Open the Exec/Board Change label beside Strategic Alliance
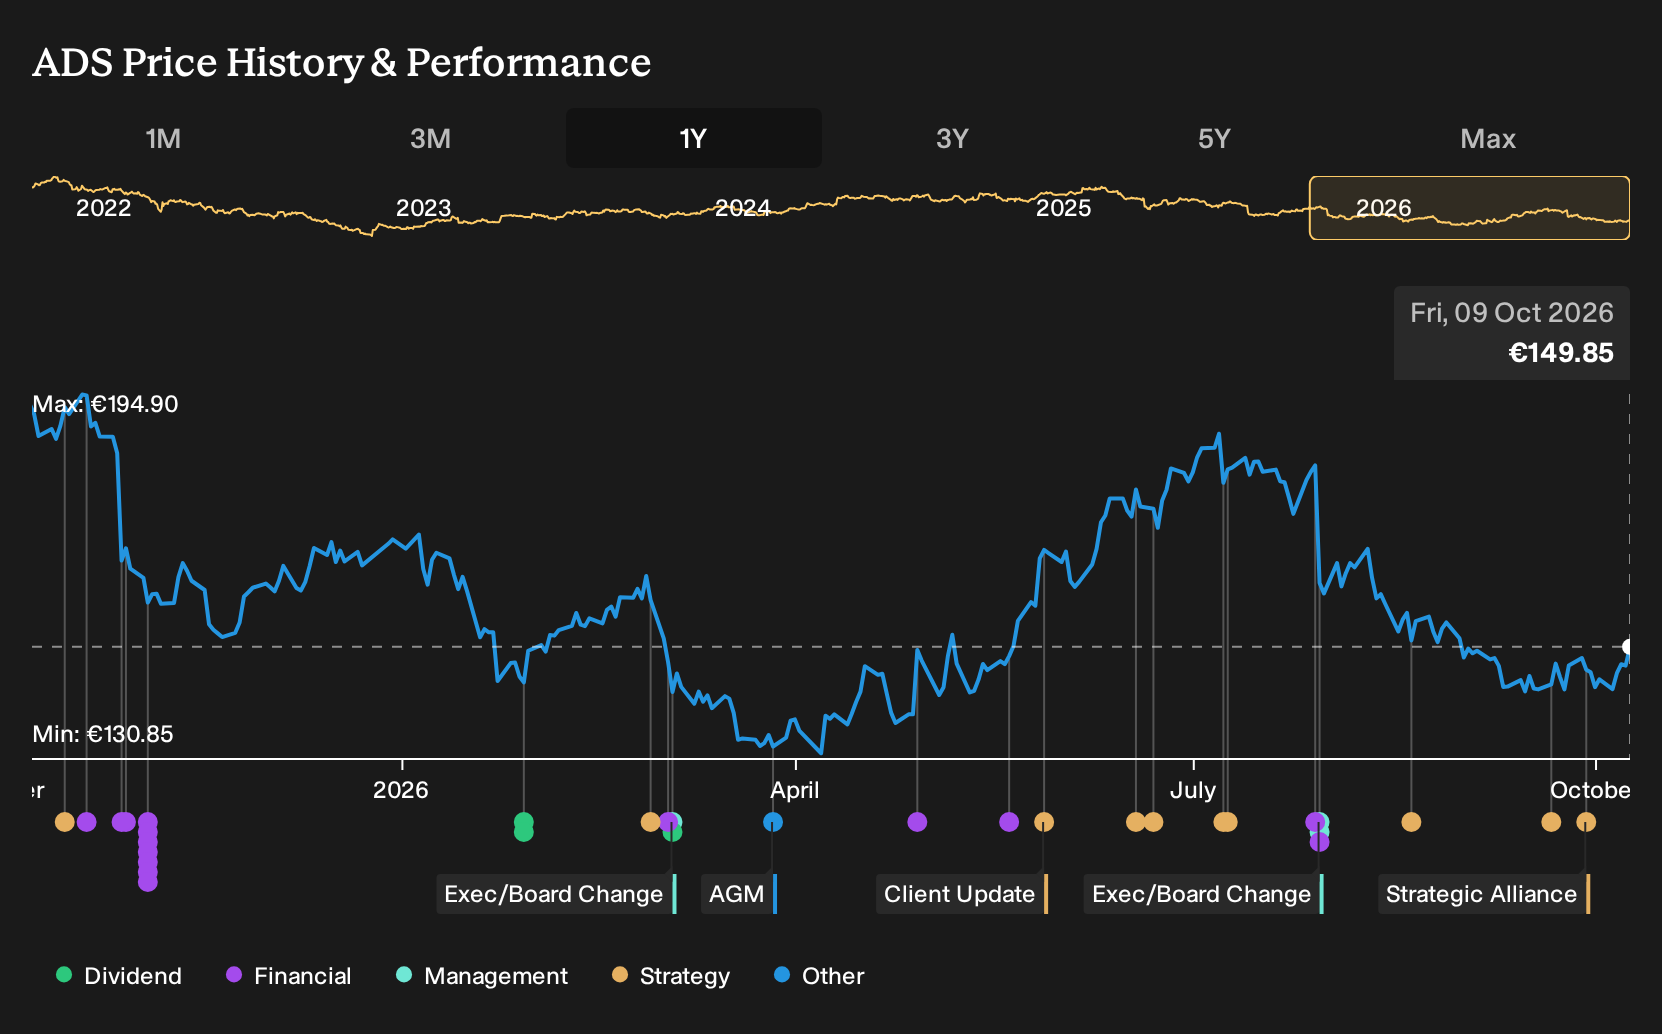The height and width of the screenshot is (1034, 1662). point(1204,894)
